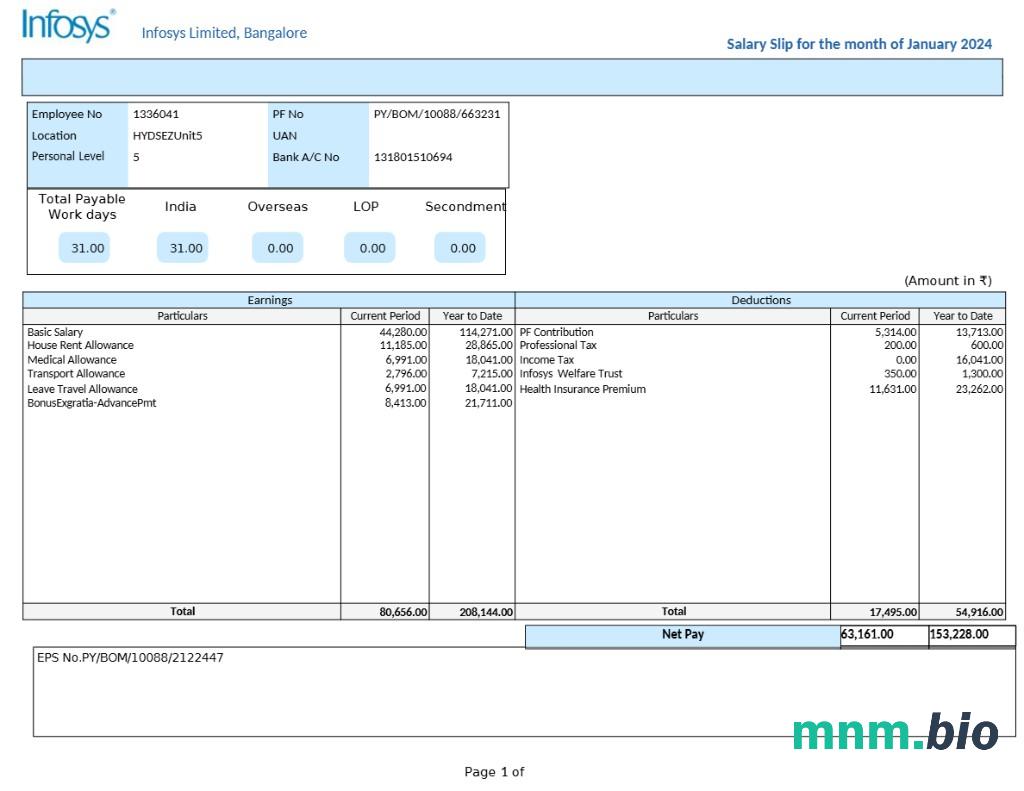Click the Earnings column header
The image size is (1024, 791).
pos(269,300)
